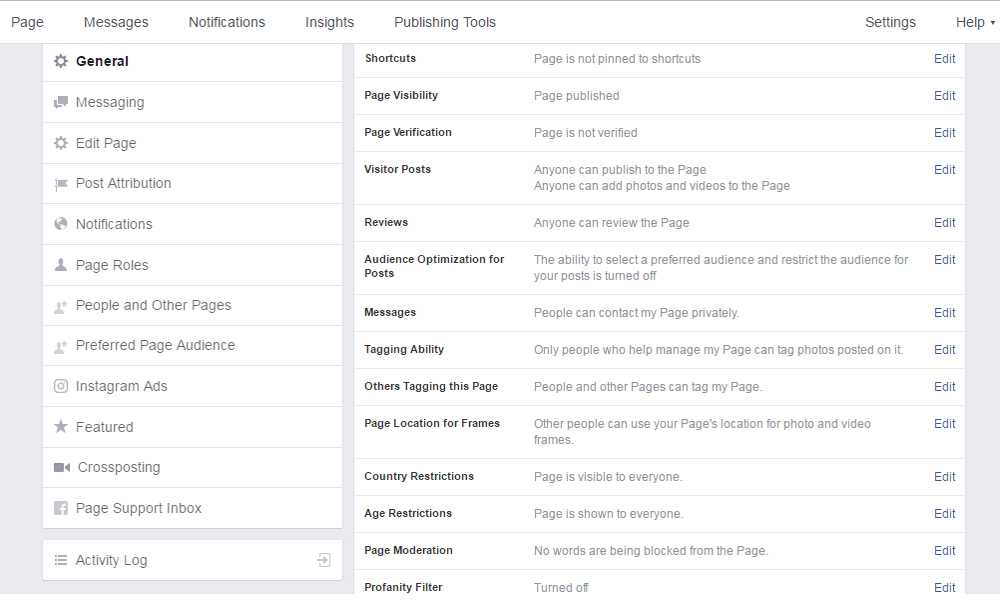The image size is (1000, 613).
Task: Open the Notifications tab in top bar
Action: coord(227,22)
